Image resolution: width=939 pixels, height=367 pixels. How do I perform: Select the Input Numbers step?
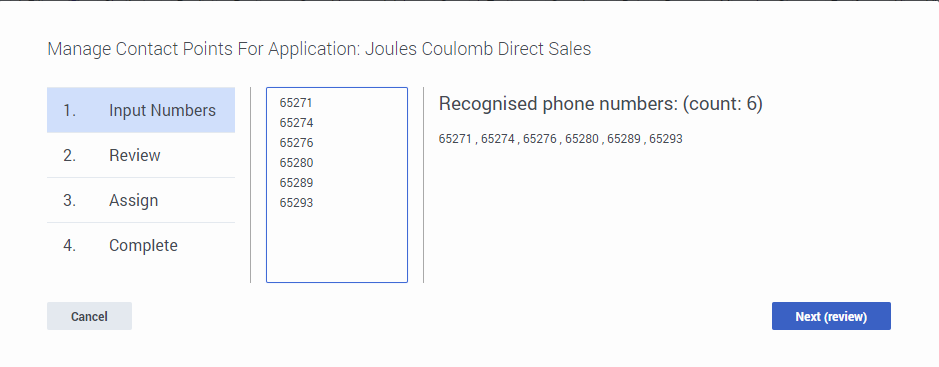coord(141,110)
